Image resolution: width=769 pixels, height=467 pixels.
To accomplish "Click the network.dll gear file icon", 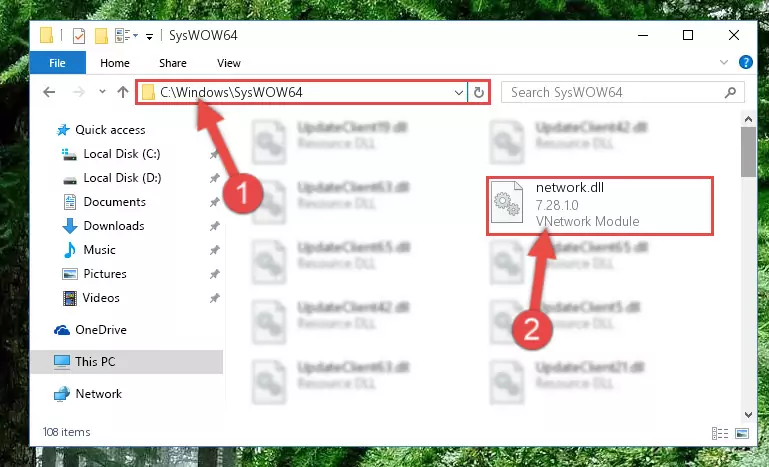I will click(x=507, y=202).
